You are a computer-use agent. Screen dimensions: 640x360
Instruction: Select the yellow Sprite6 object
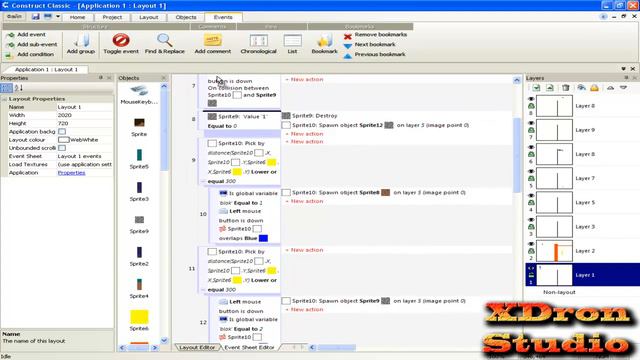139,320
